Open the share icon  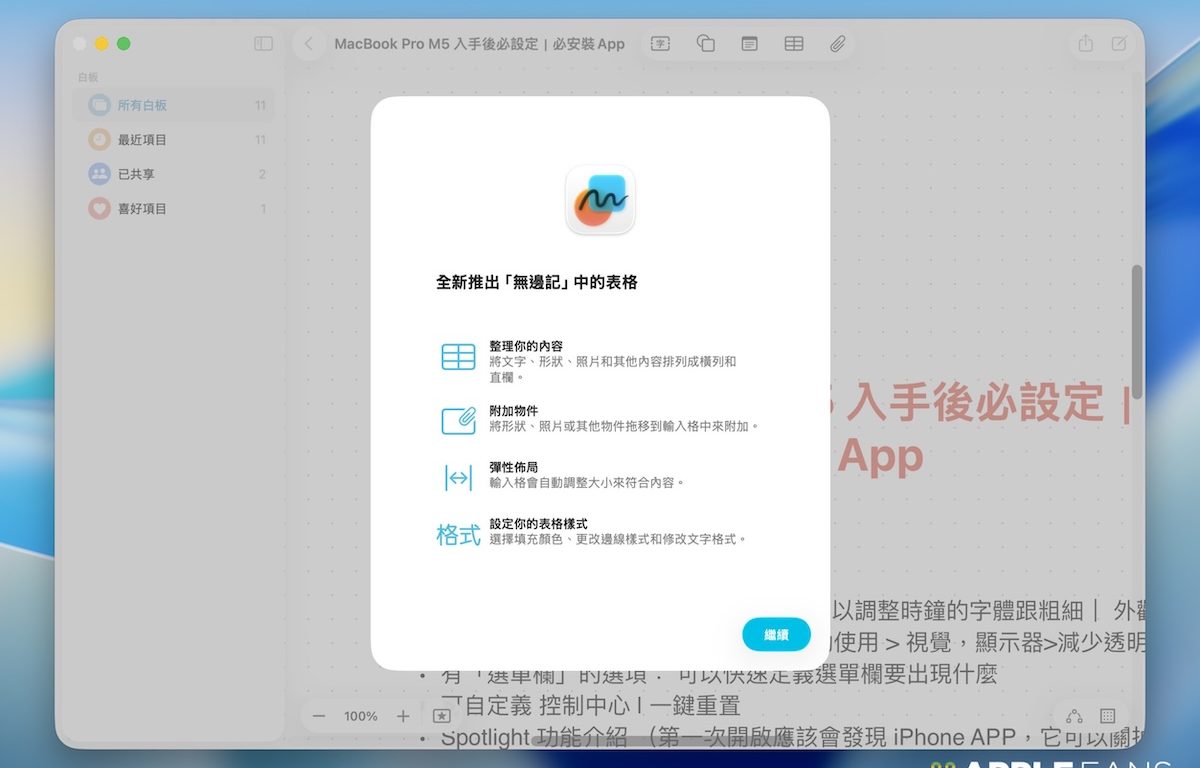coord(1085,44)
